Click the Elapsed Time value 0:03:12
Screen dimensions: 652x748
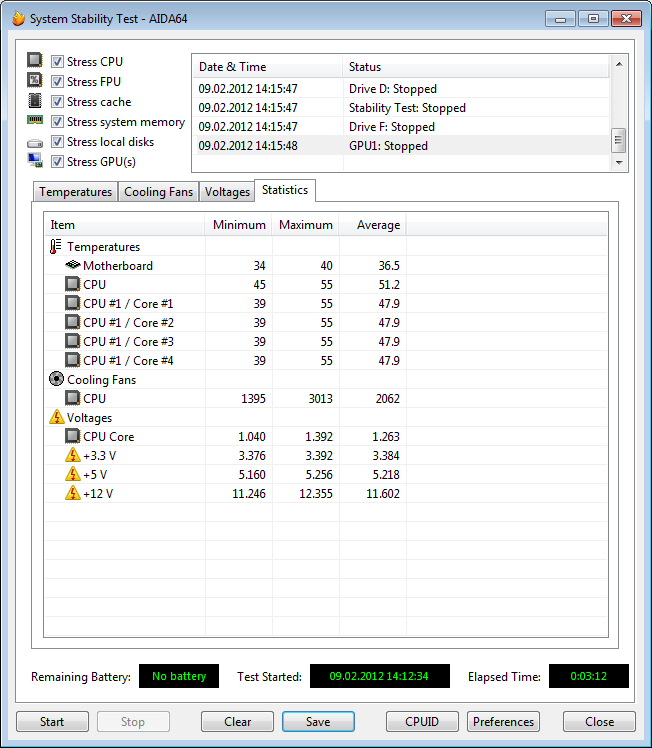click(x=589, y=676)
